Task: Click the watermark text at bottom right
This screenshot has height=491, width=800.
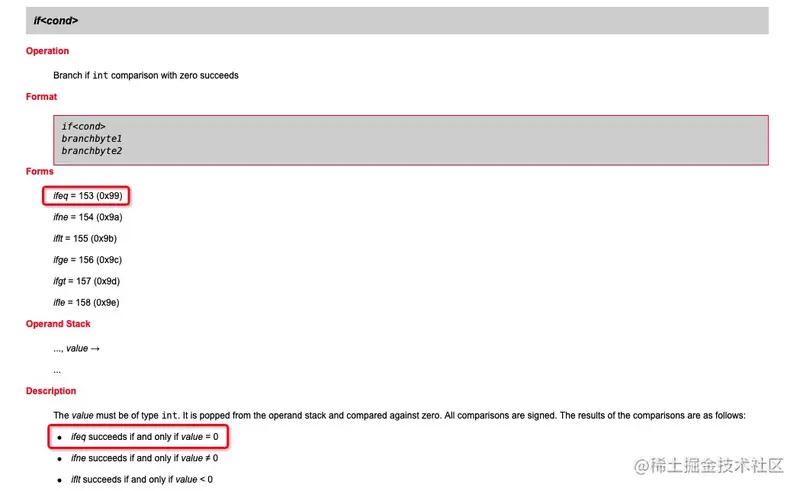Action: click(x=709, y=465)
